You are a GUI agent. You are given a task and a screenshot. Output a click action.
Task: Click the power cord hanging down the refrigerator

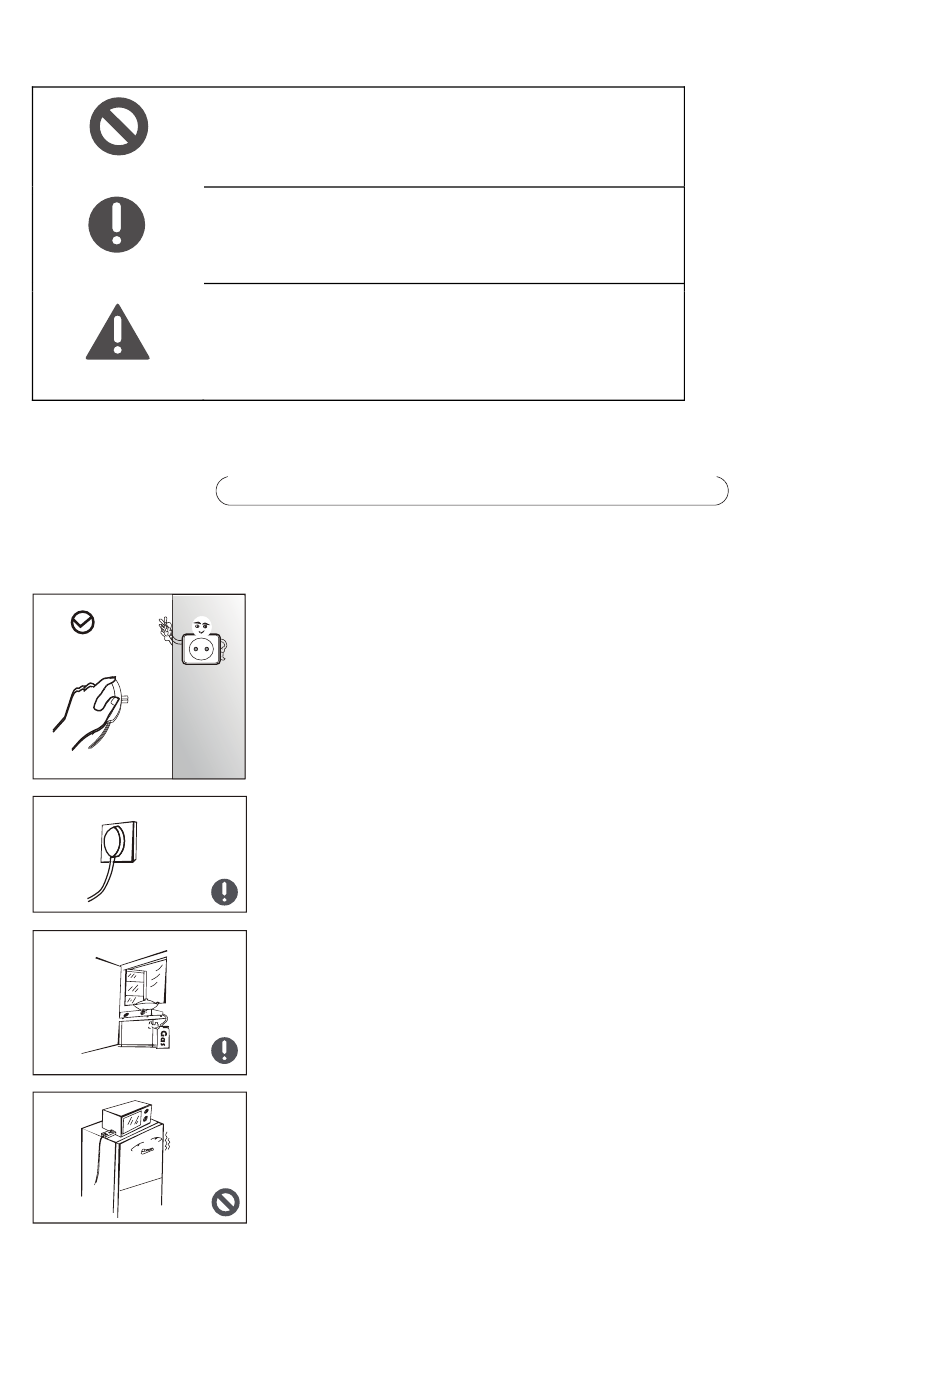98,1160
